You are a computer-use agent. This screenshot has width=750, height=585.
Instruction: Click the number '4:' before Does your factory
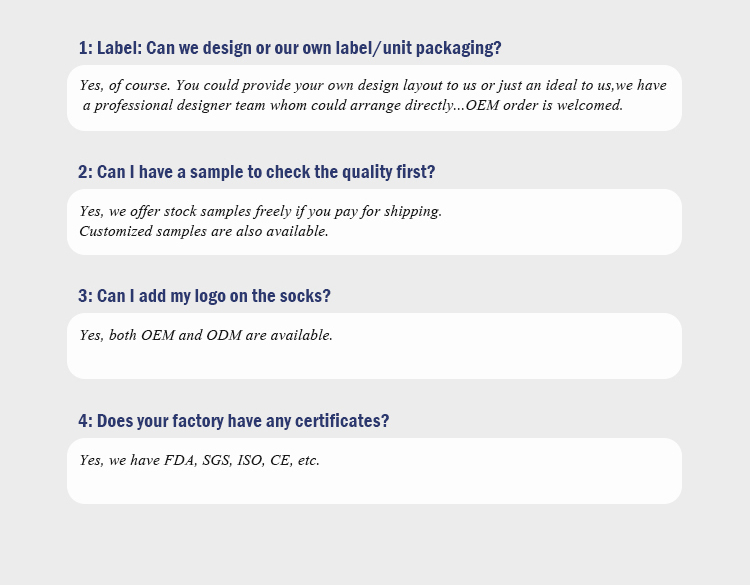click(x=86, y=421)
